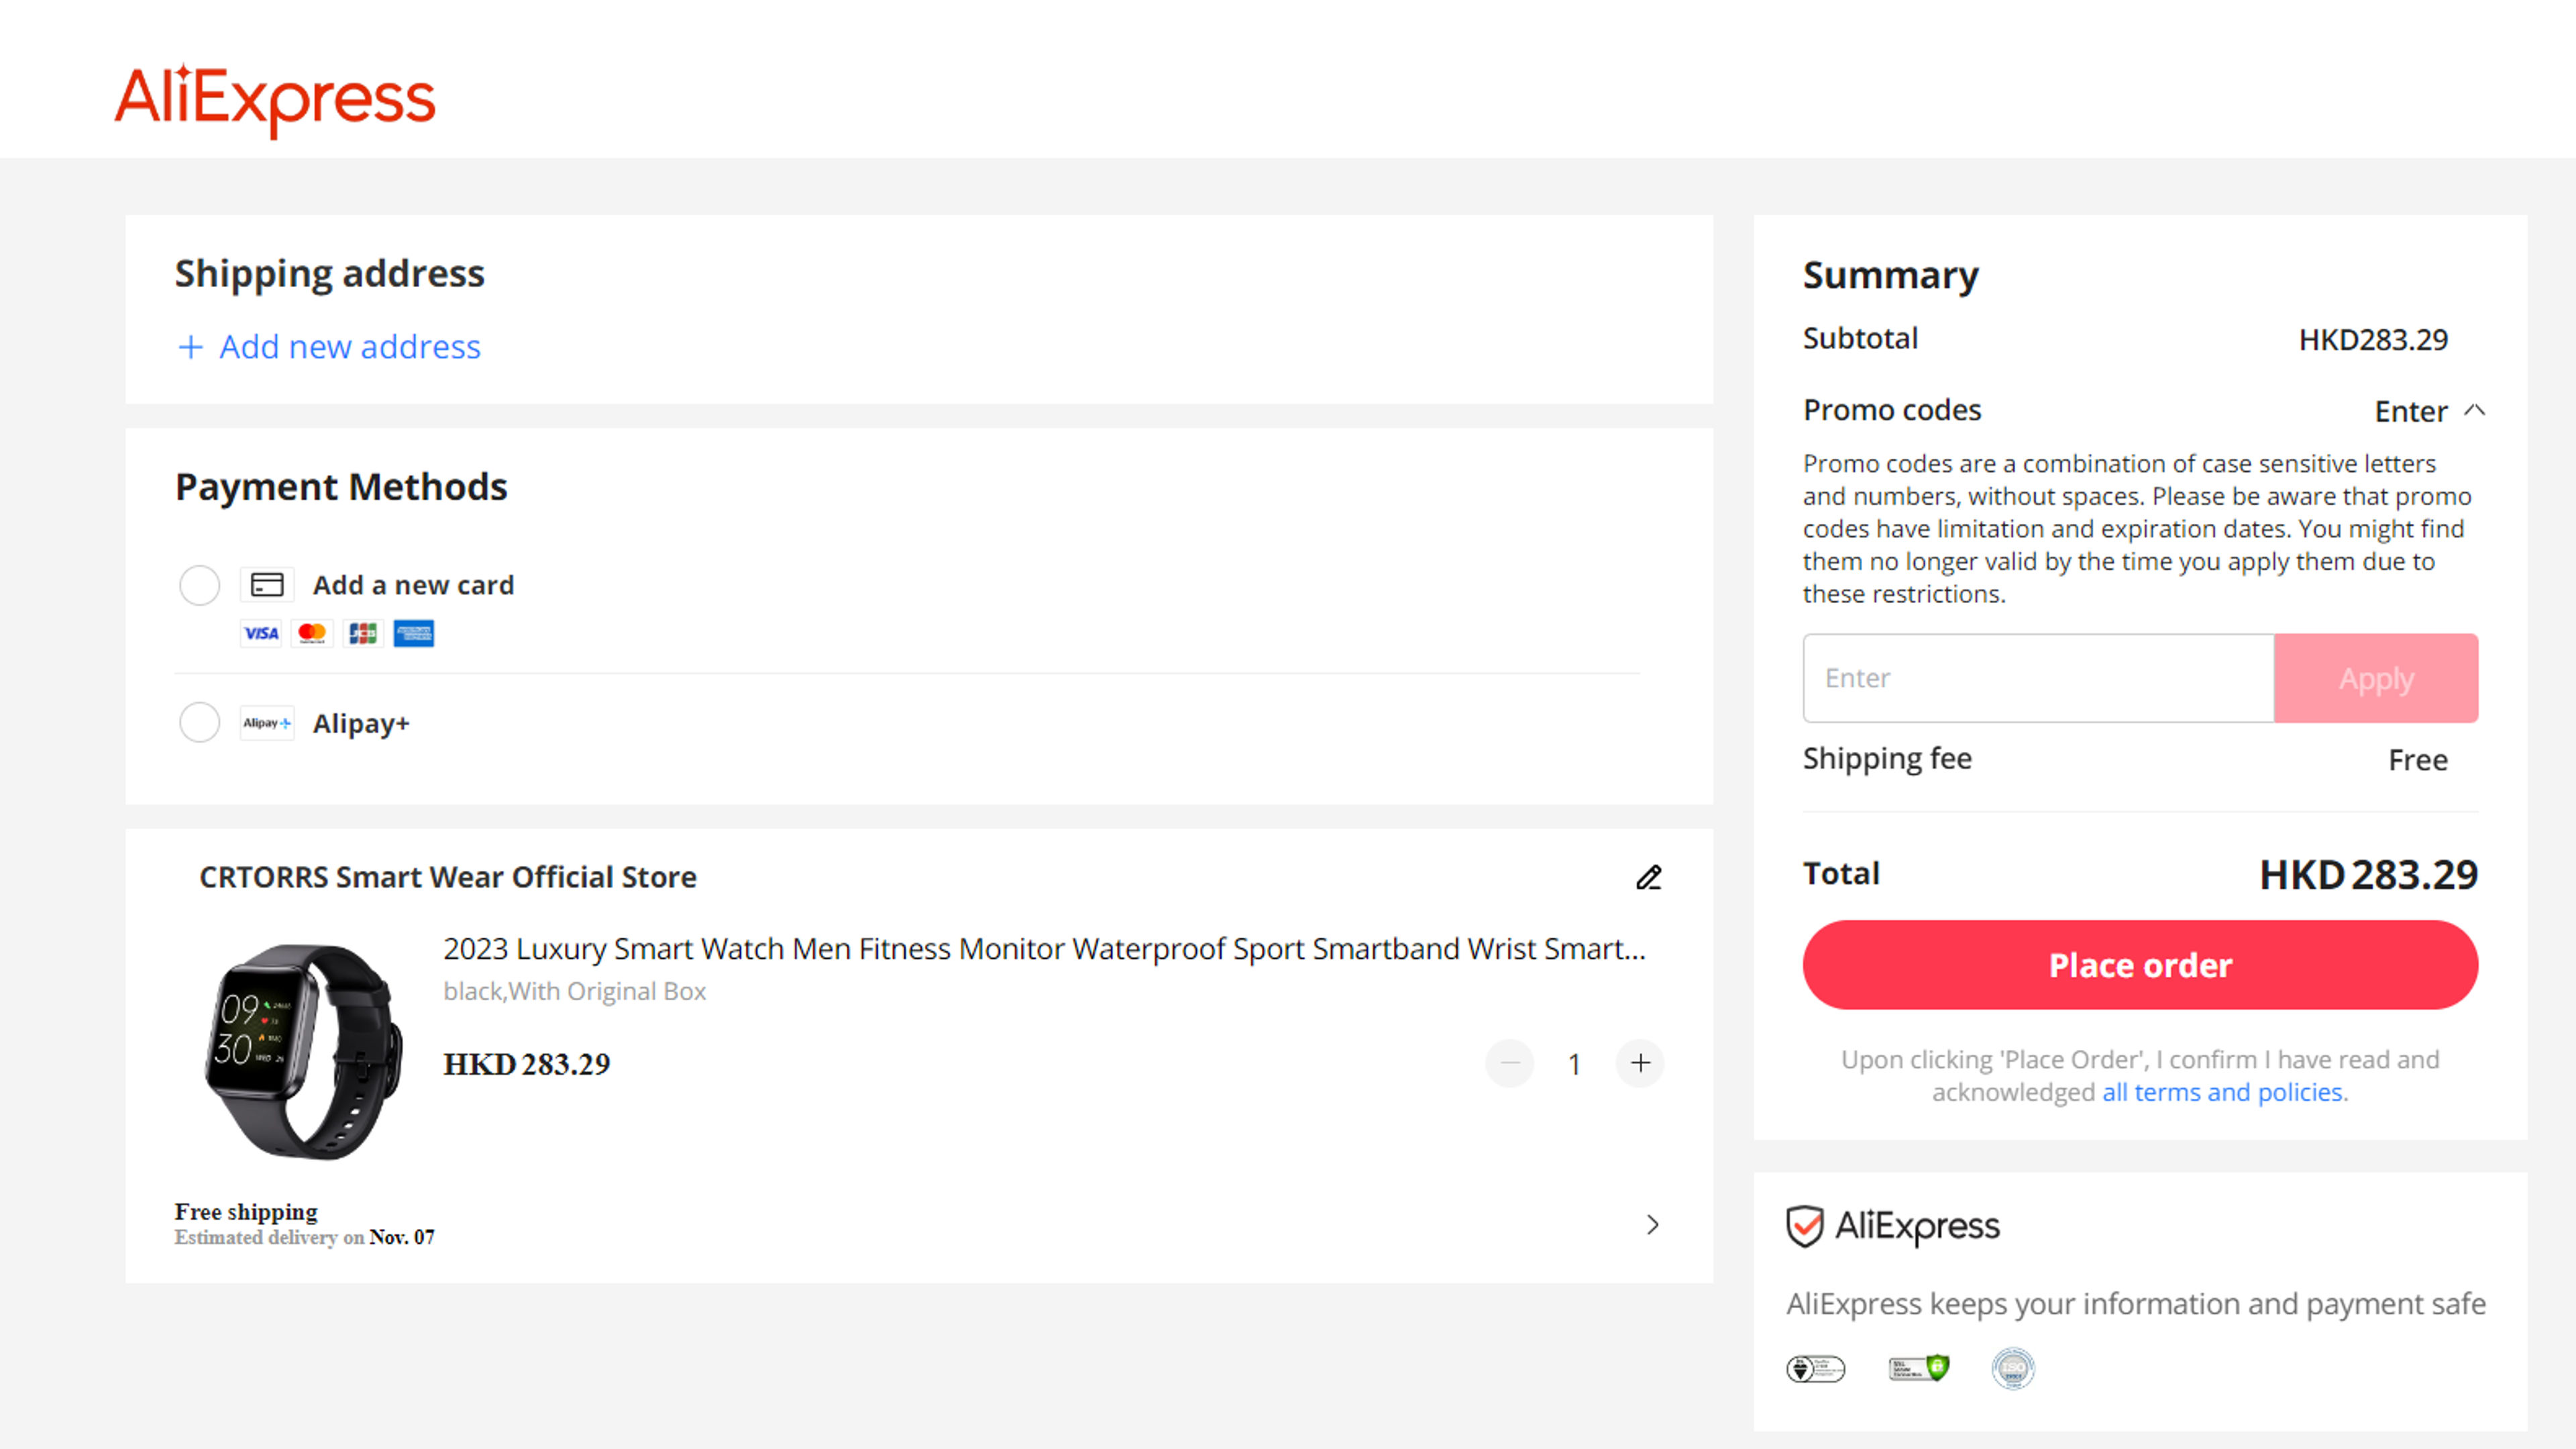
Task: Click the American Express logo
Action: [414, 633]
